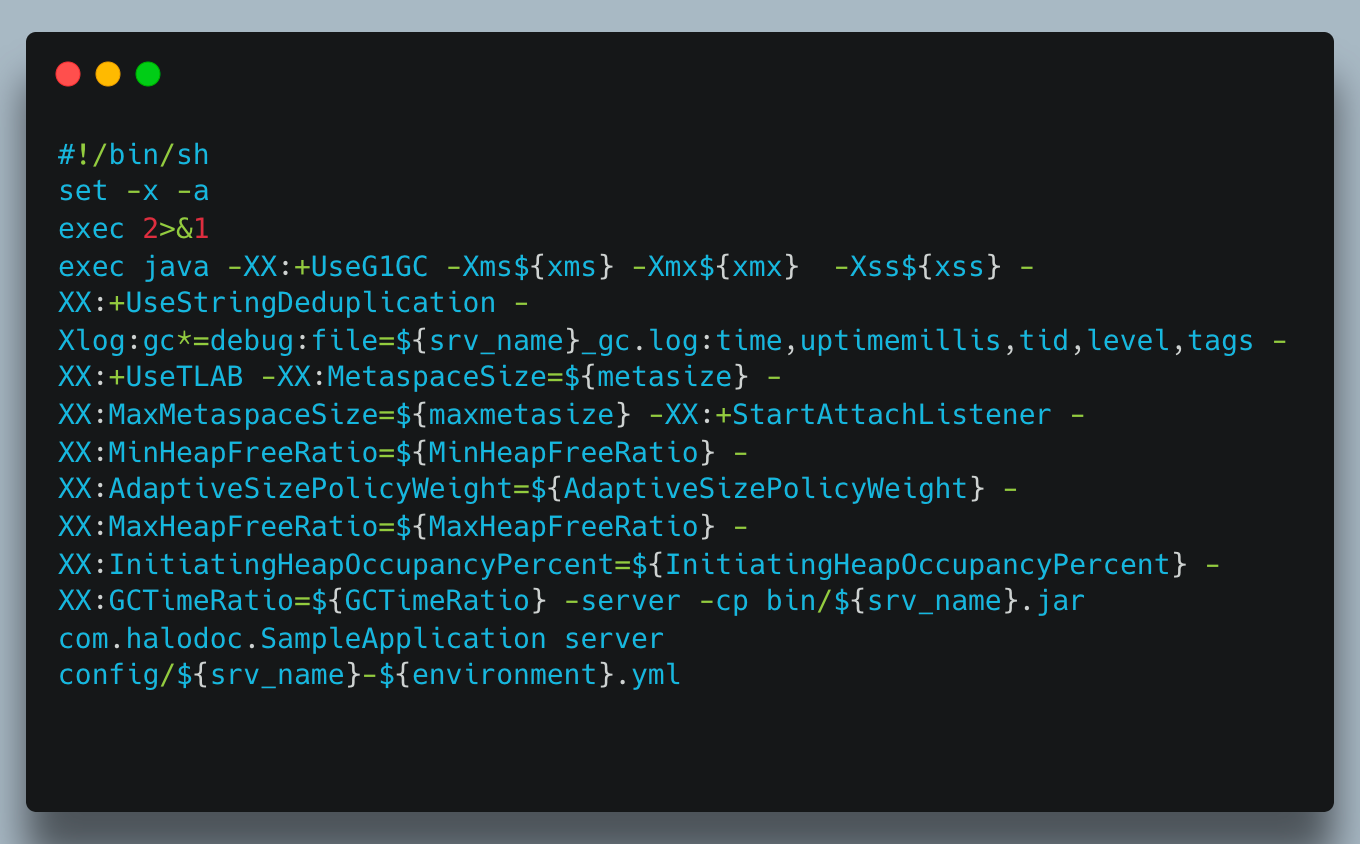Click the +StartAttachListener flag
The width and height of the screenshot is (1360, 844).
coord(883,415)
